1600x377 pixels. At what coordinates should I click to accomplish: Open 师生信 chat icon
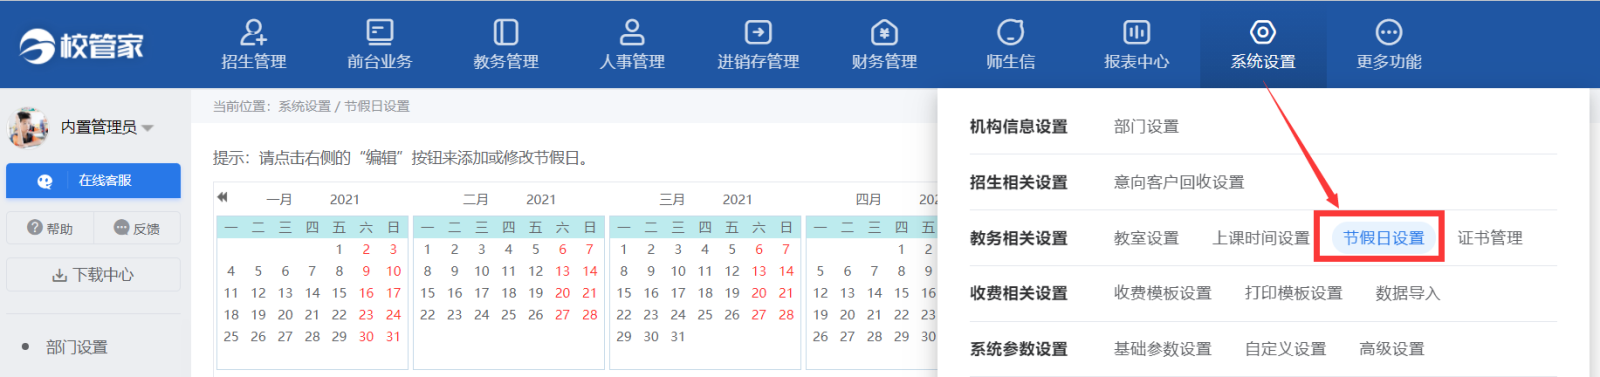point(1011,33)
